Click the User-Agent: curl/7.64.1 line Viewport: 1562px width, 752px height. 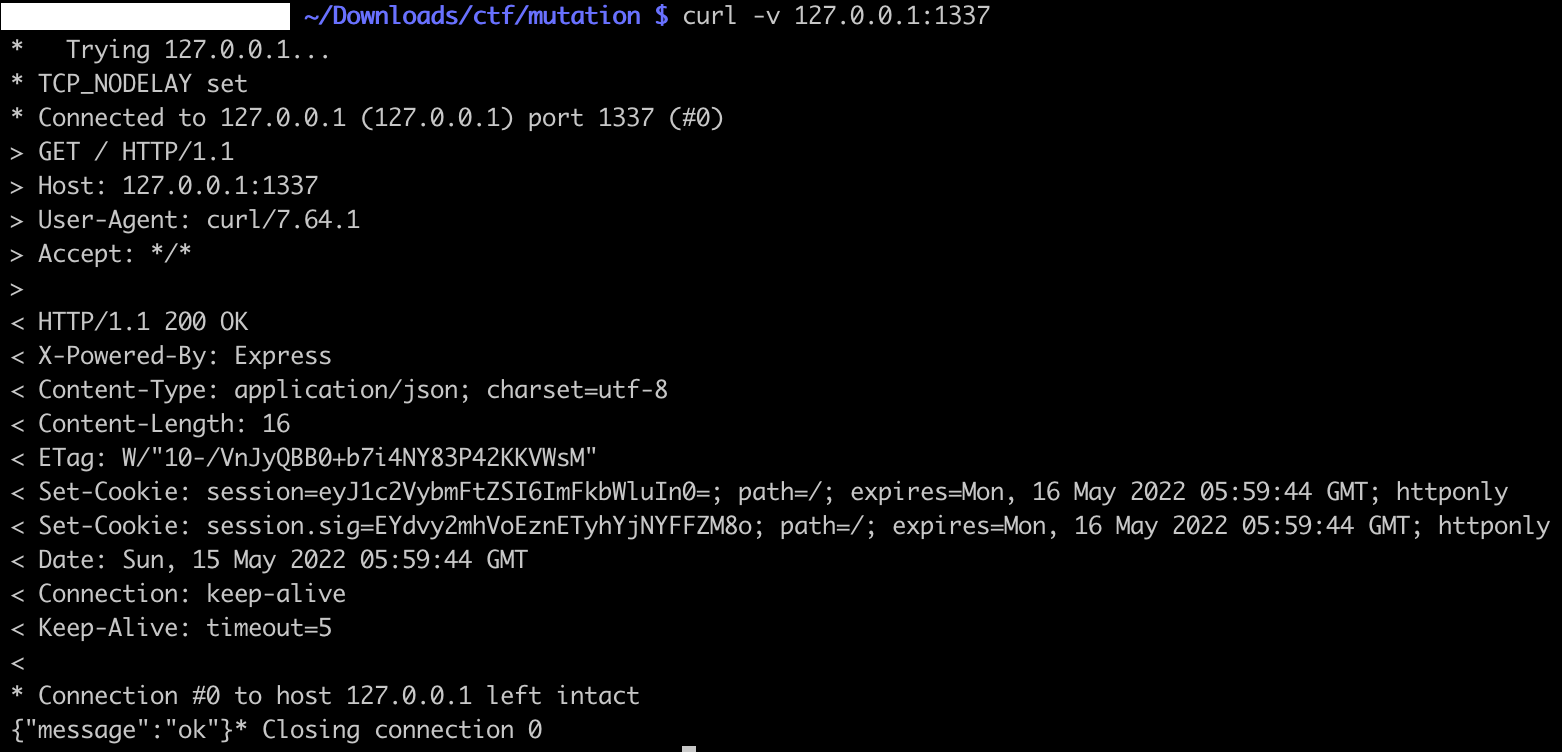click(199, 220)
